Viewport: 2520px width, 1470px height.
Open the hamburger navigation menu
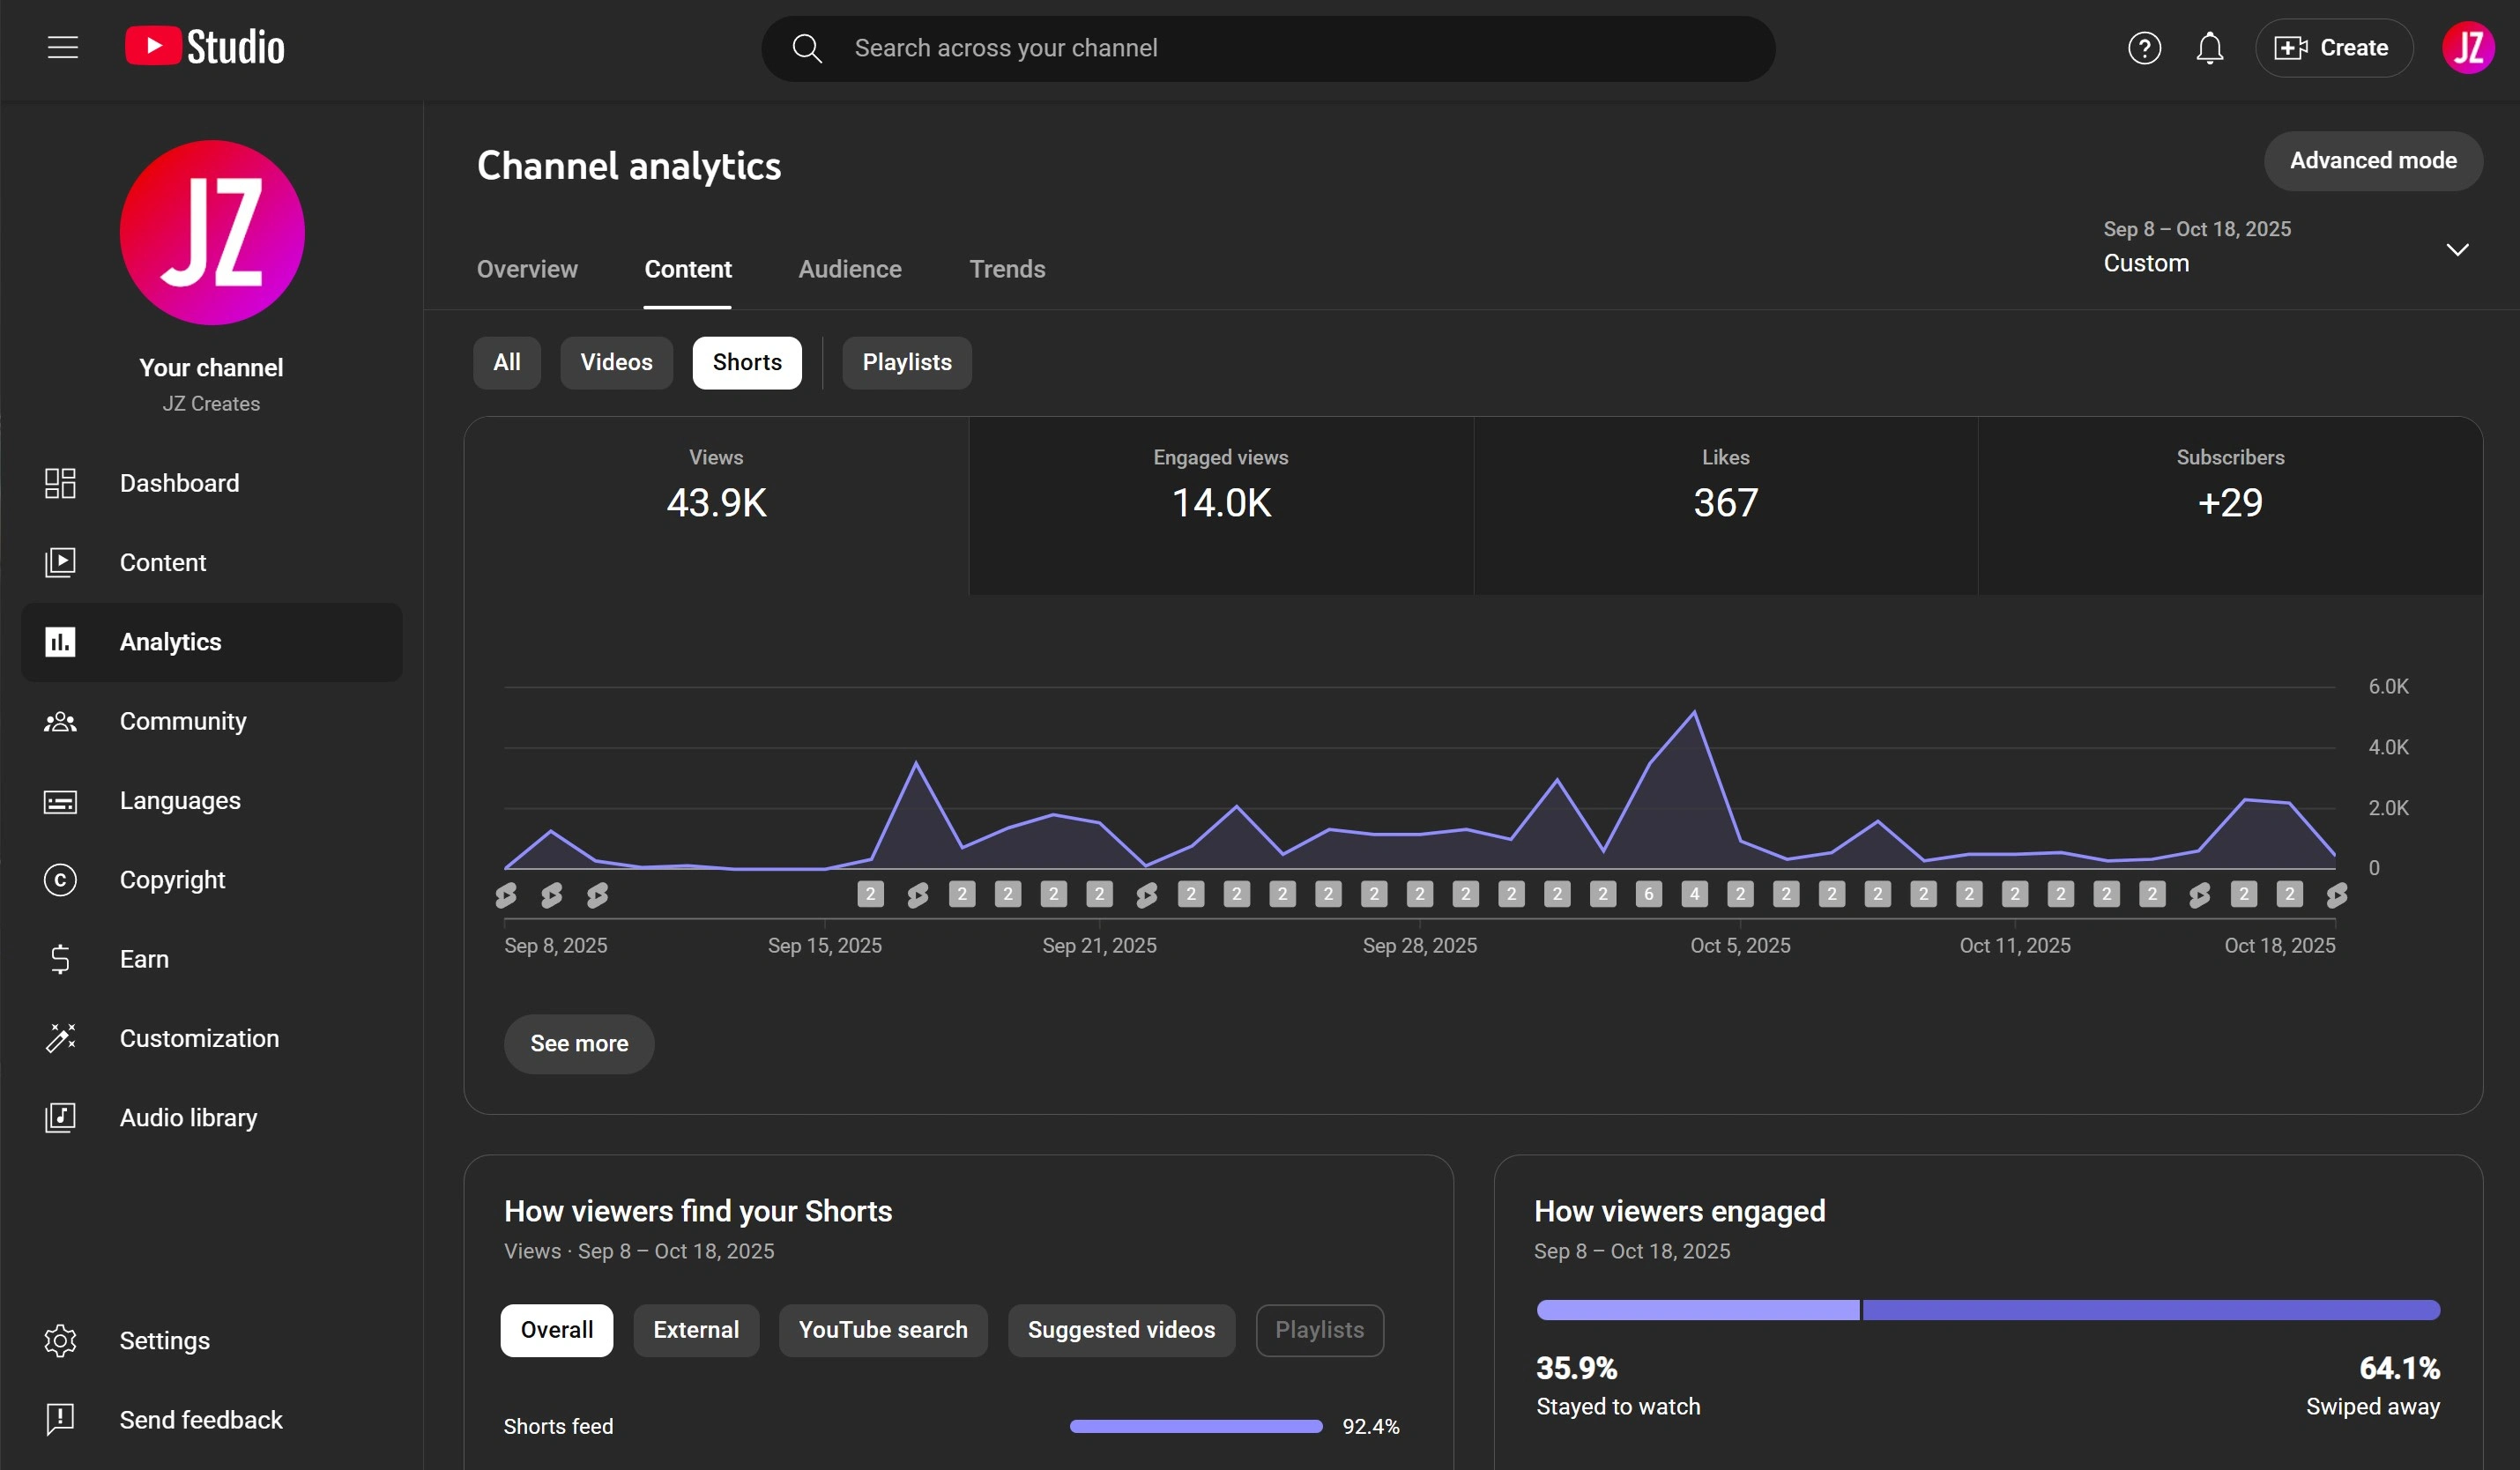click(62, 47)
